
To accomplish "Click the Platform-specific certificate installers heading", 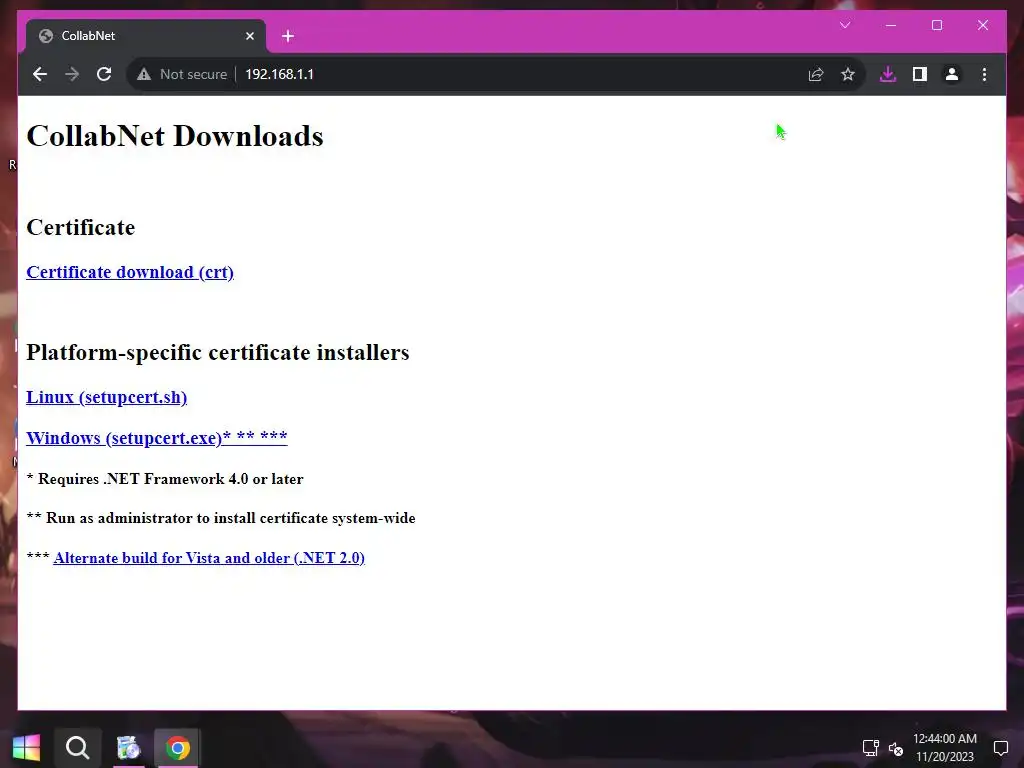I will (217, 352).
